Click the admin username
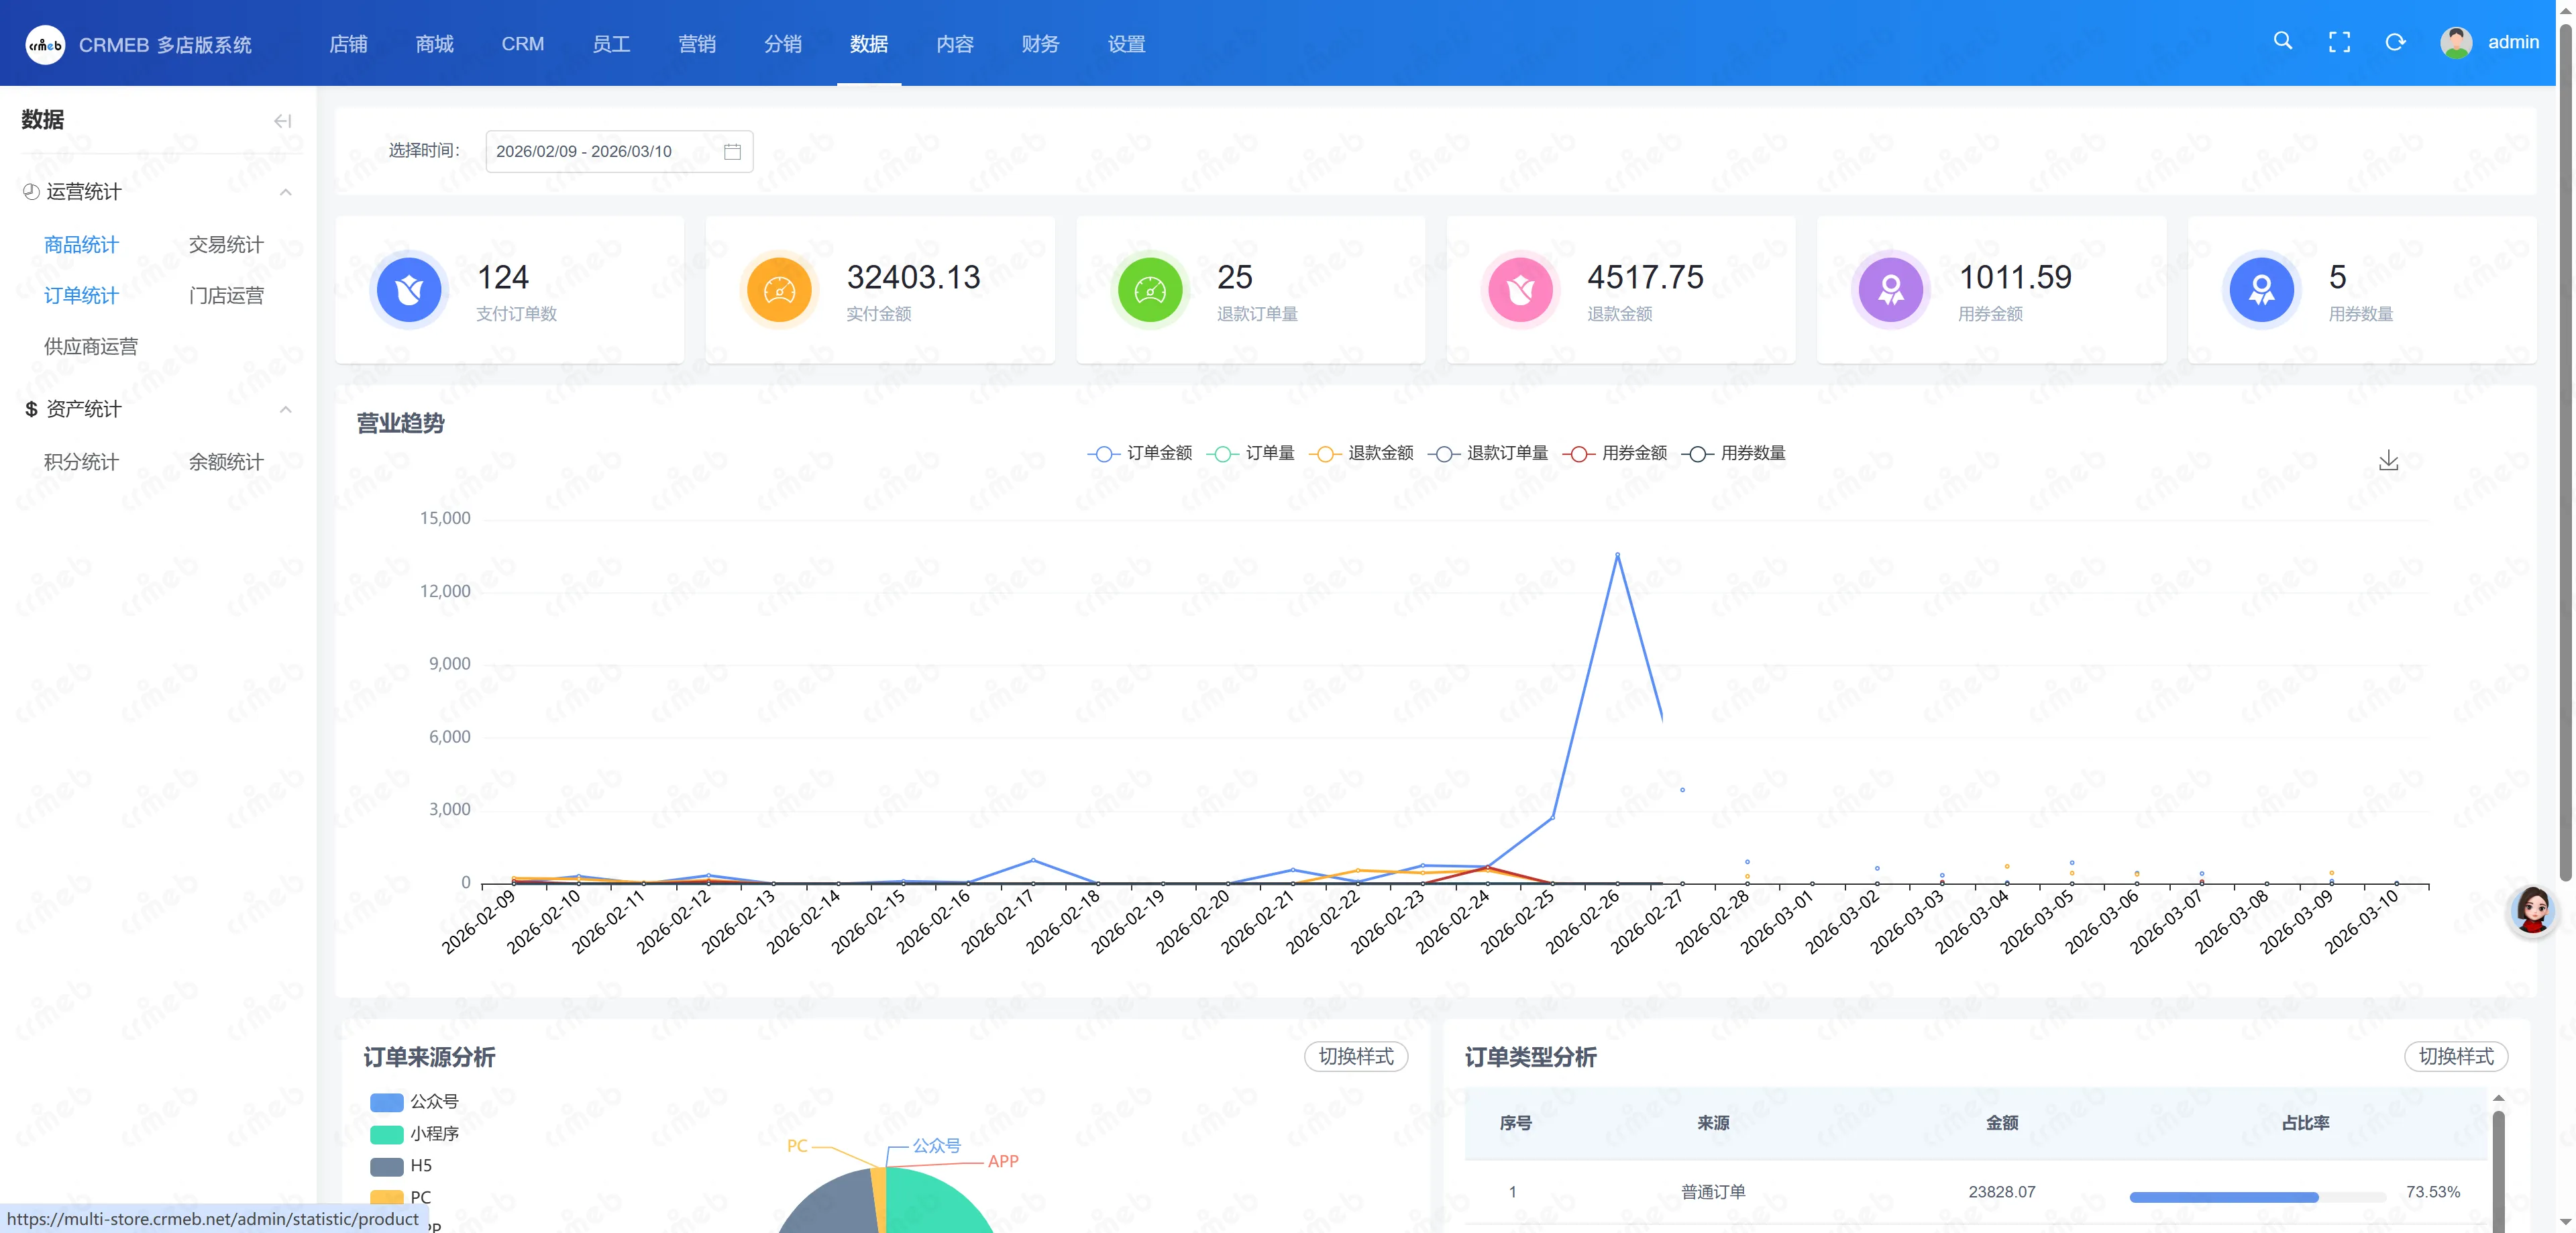Viewport: 2576px width, 1233px height. [2513, 42]
